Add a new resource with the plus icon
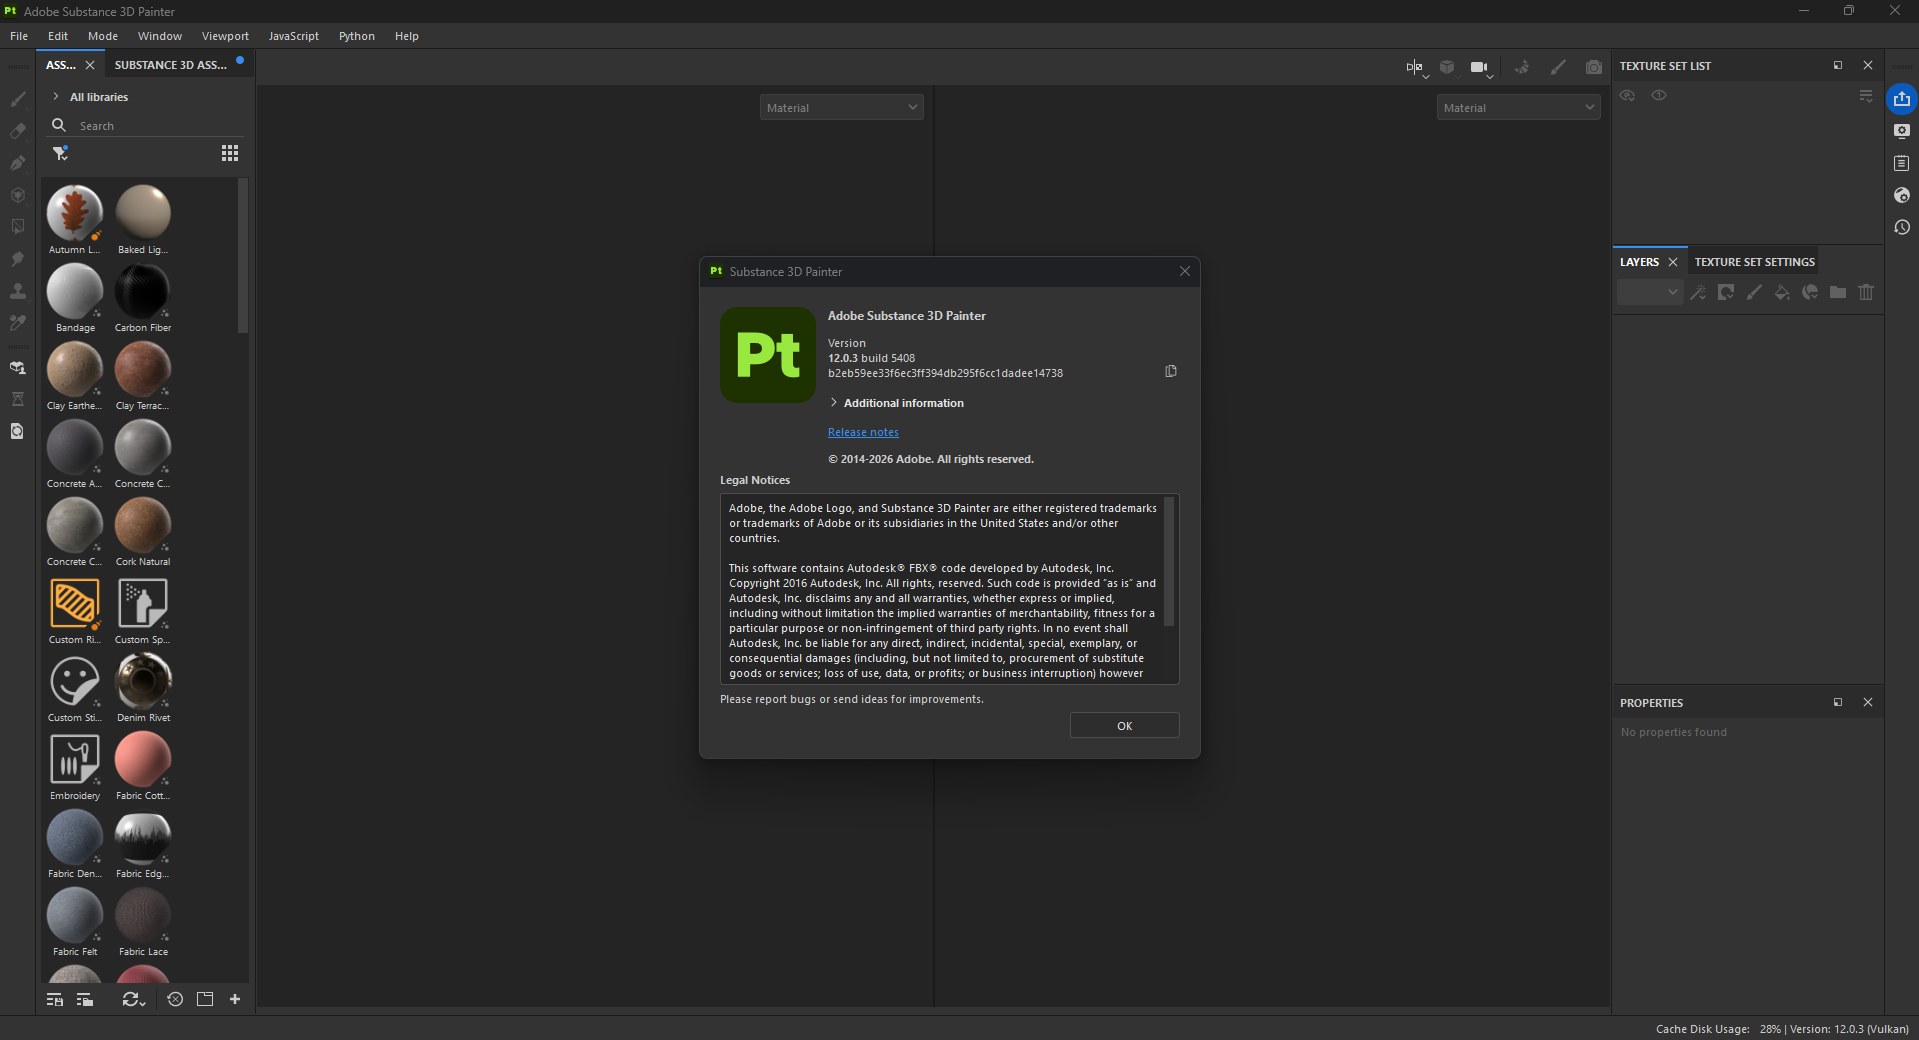Viewport: 1919px width, 1040px height. pyautogui.click(x=235, y=999)
